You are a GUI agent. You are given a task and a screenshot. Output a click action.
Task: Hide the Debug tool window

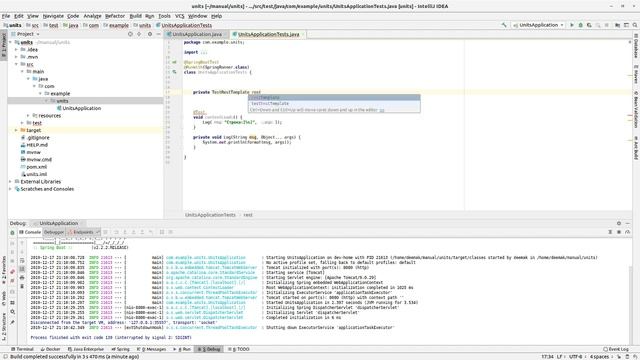tap(628, 223)
